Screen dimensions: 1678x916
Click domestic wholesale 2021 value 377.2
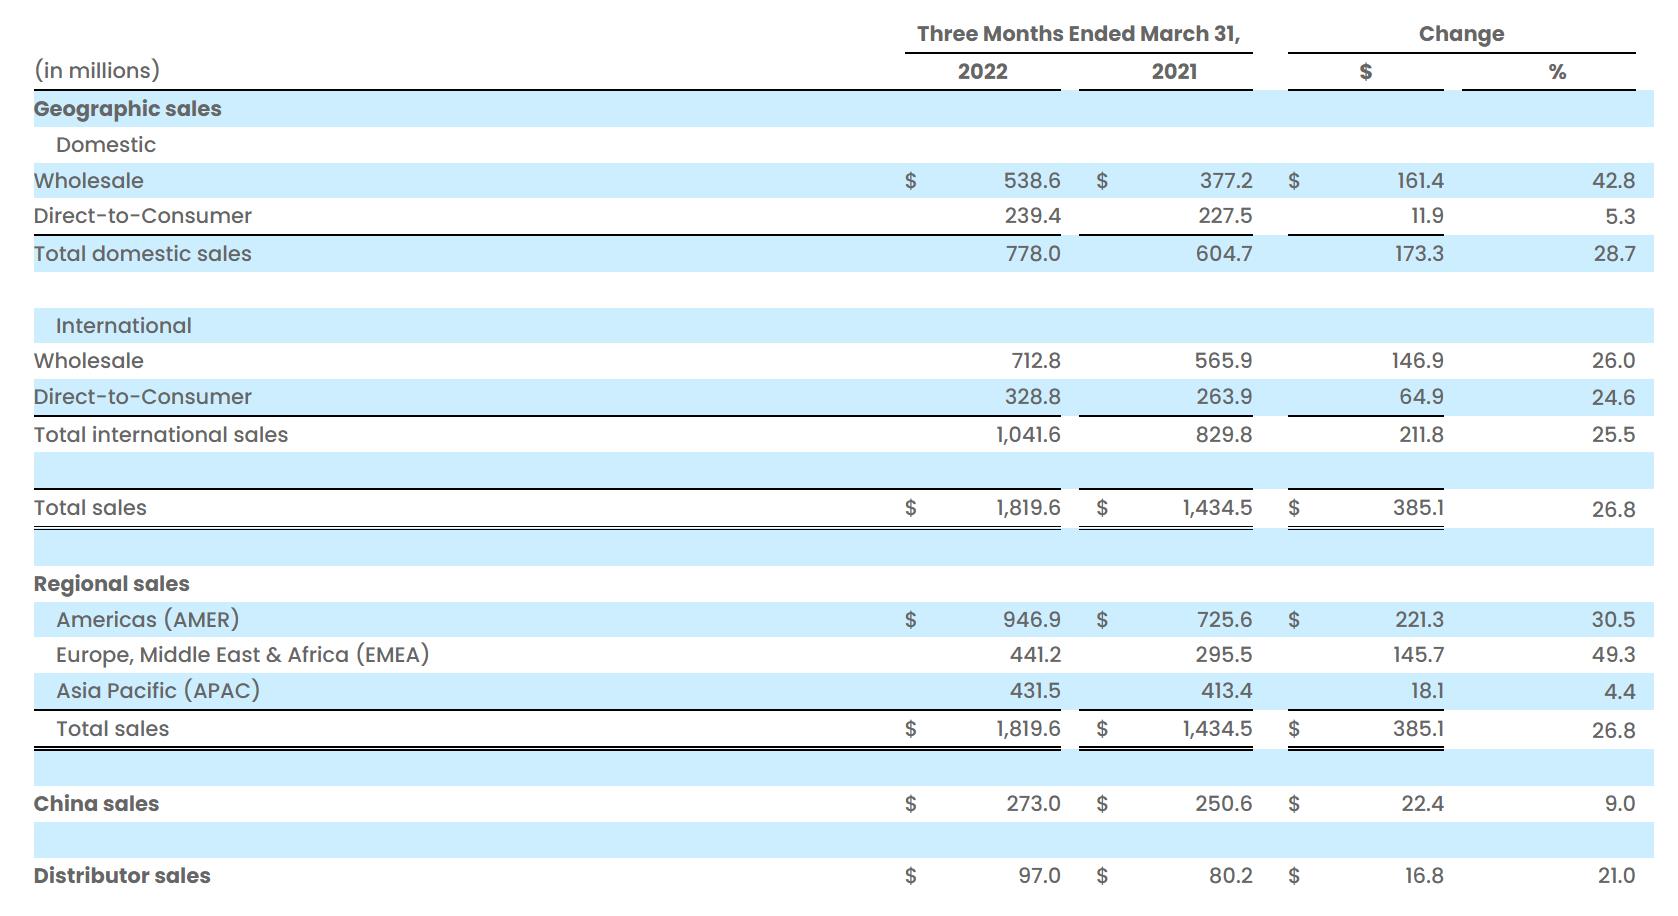(x=1226, y=181)
